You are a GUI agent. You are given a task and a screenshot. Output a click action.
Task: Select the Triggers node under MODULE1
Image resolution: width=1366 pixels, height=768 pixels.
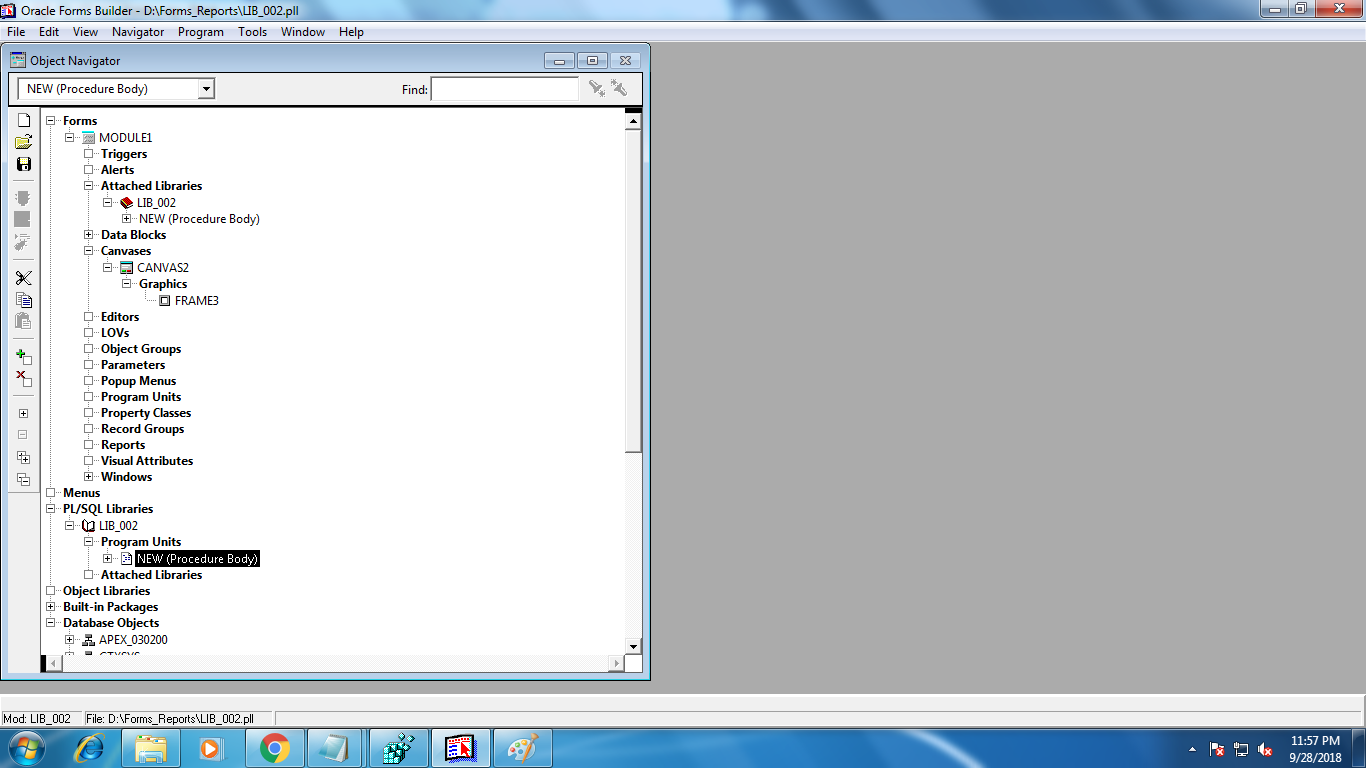pos(124,154)
